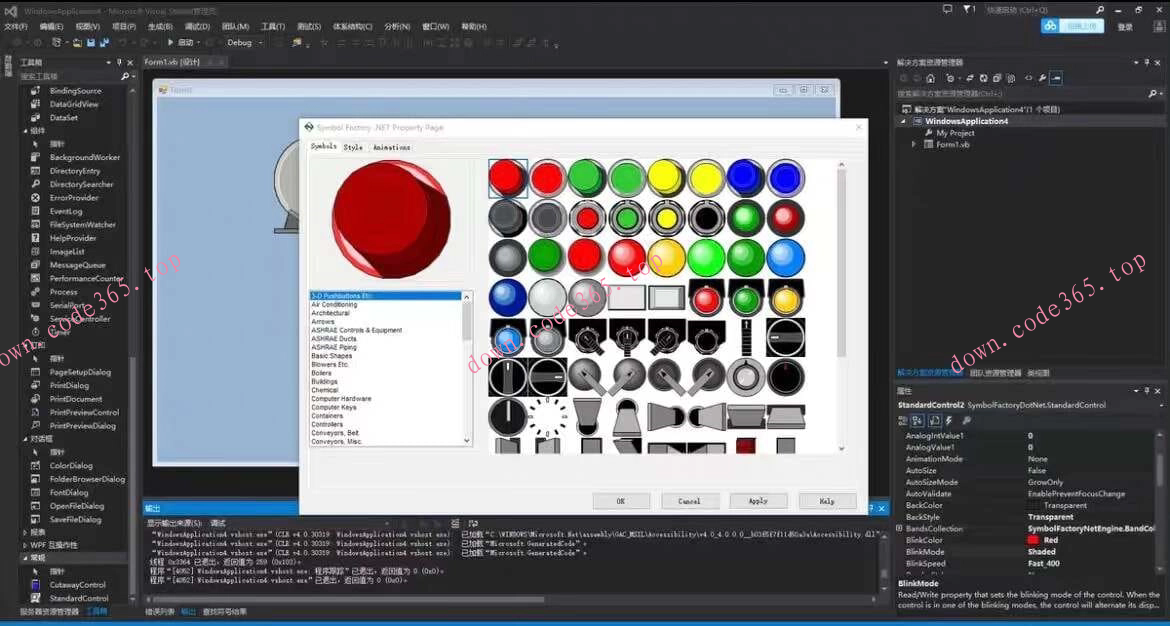The height and width of the screenshot is (626, 1170).
Task: Click the Save icon in main toolbar
Action: (x=90, y=43)
